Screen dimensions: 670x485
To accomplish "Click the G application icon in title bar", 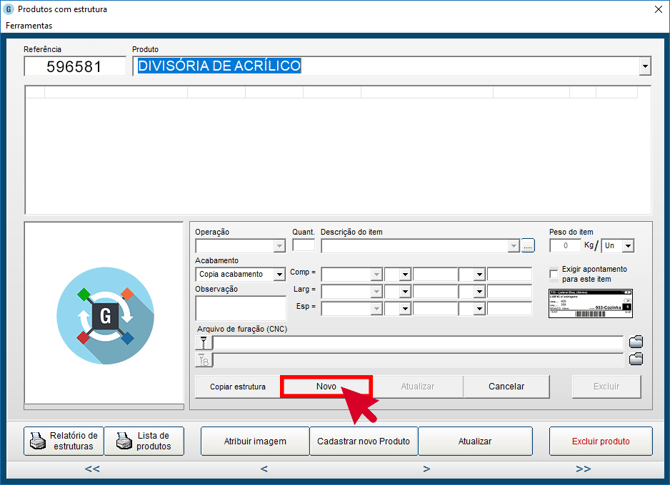I will point(8,9).
